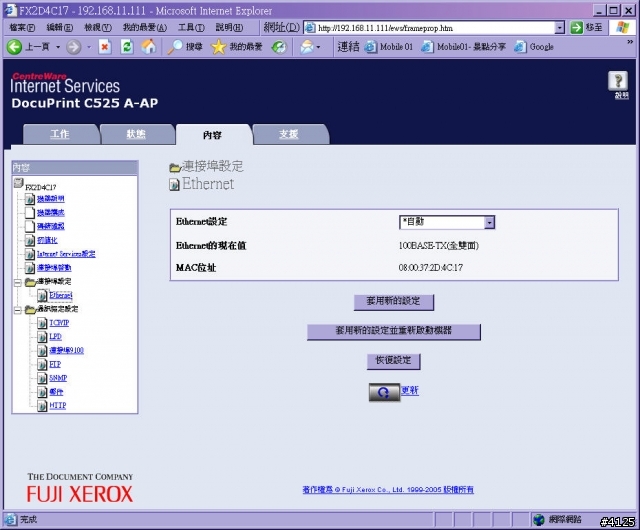Screen dimensions: 640x530
Task: Switch to the 支援 tab
Action: [289, 134]
